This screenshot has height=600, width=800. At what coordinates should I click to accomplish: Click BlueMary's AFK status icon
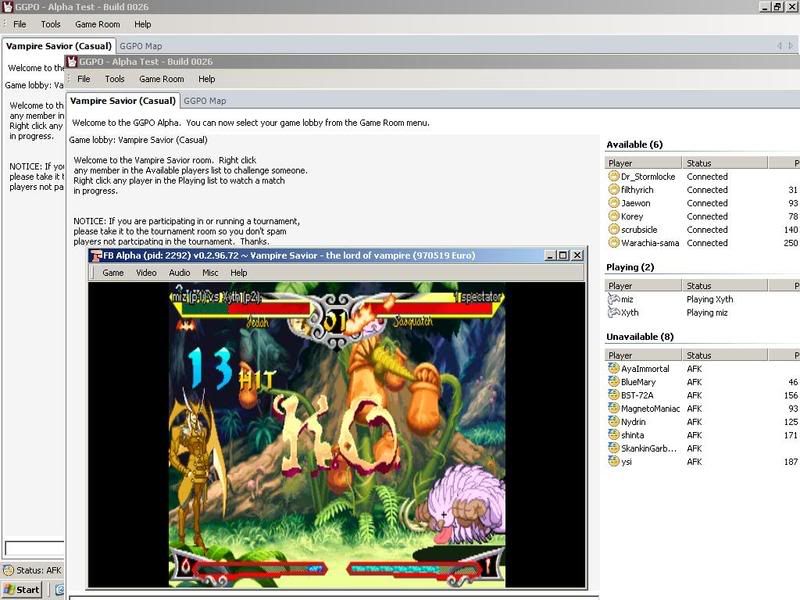point(613,382)
